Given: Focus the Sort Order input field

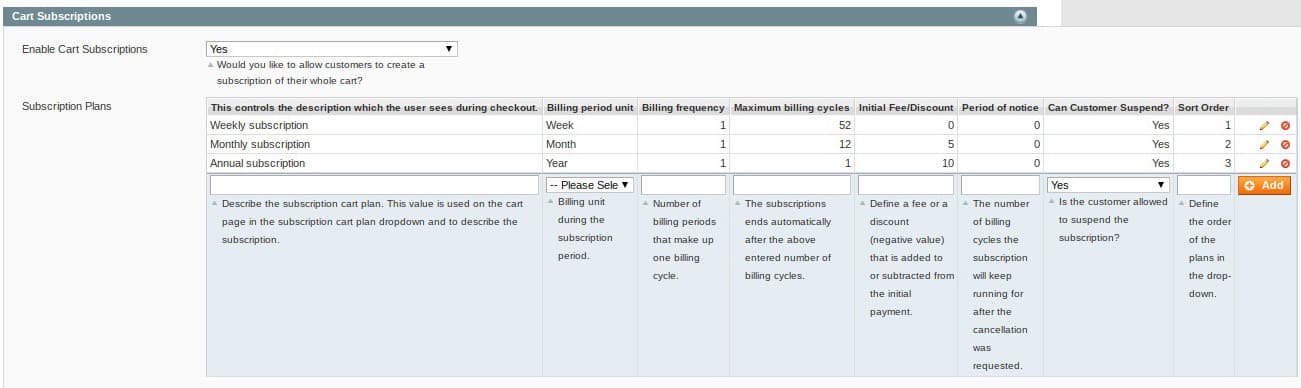Looking at the screenshot, I should pos(1203,185).
